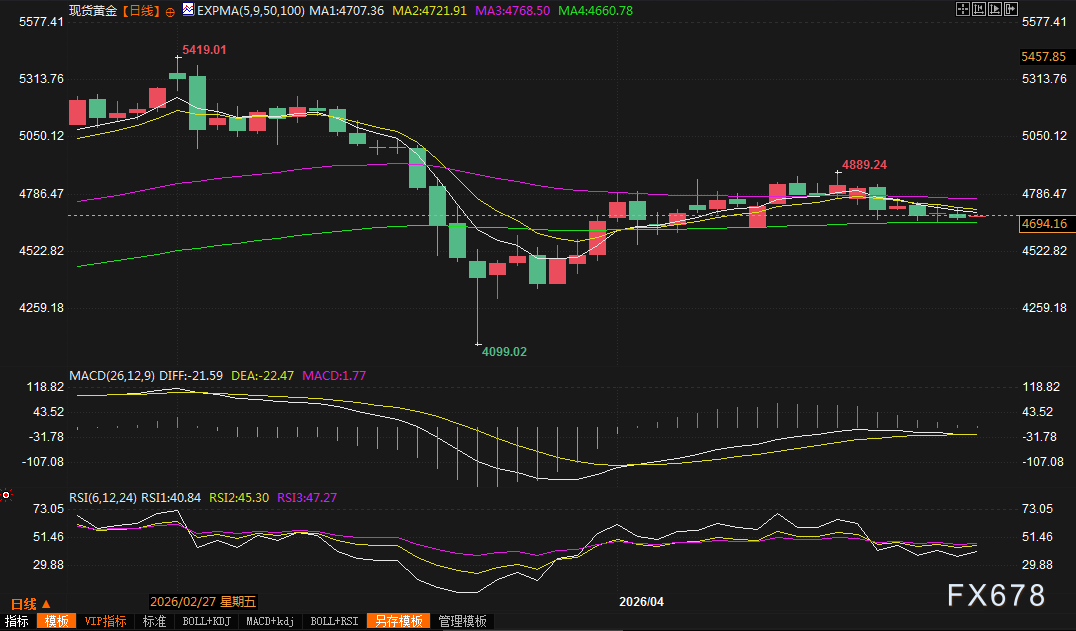
Task: Expand the 日线 period selector at bottom
Action: click(x=30, y=603)
